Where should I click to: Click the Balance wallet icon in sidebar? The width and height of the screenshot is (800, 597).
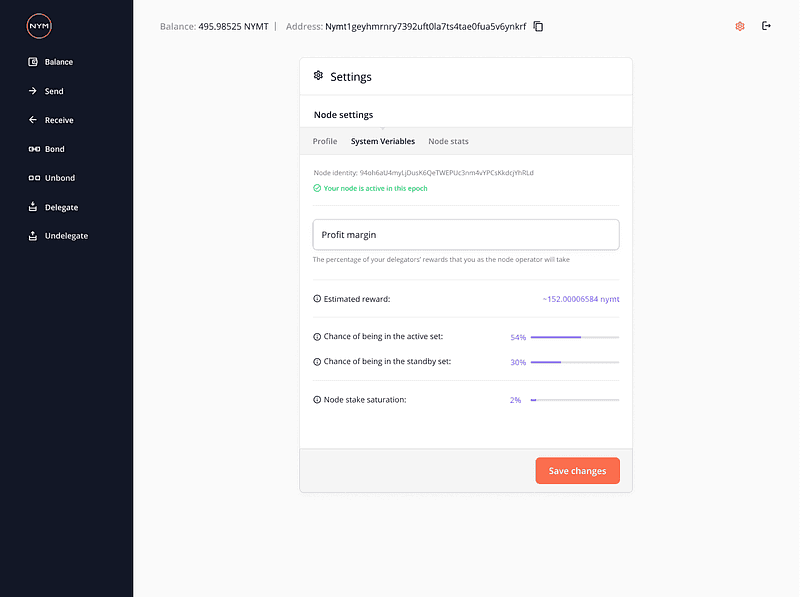(33, 62)
